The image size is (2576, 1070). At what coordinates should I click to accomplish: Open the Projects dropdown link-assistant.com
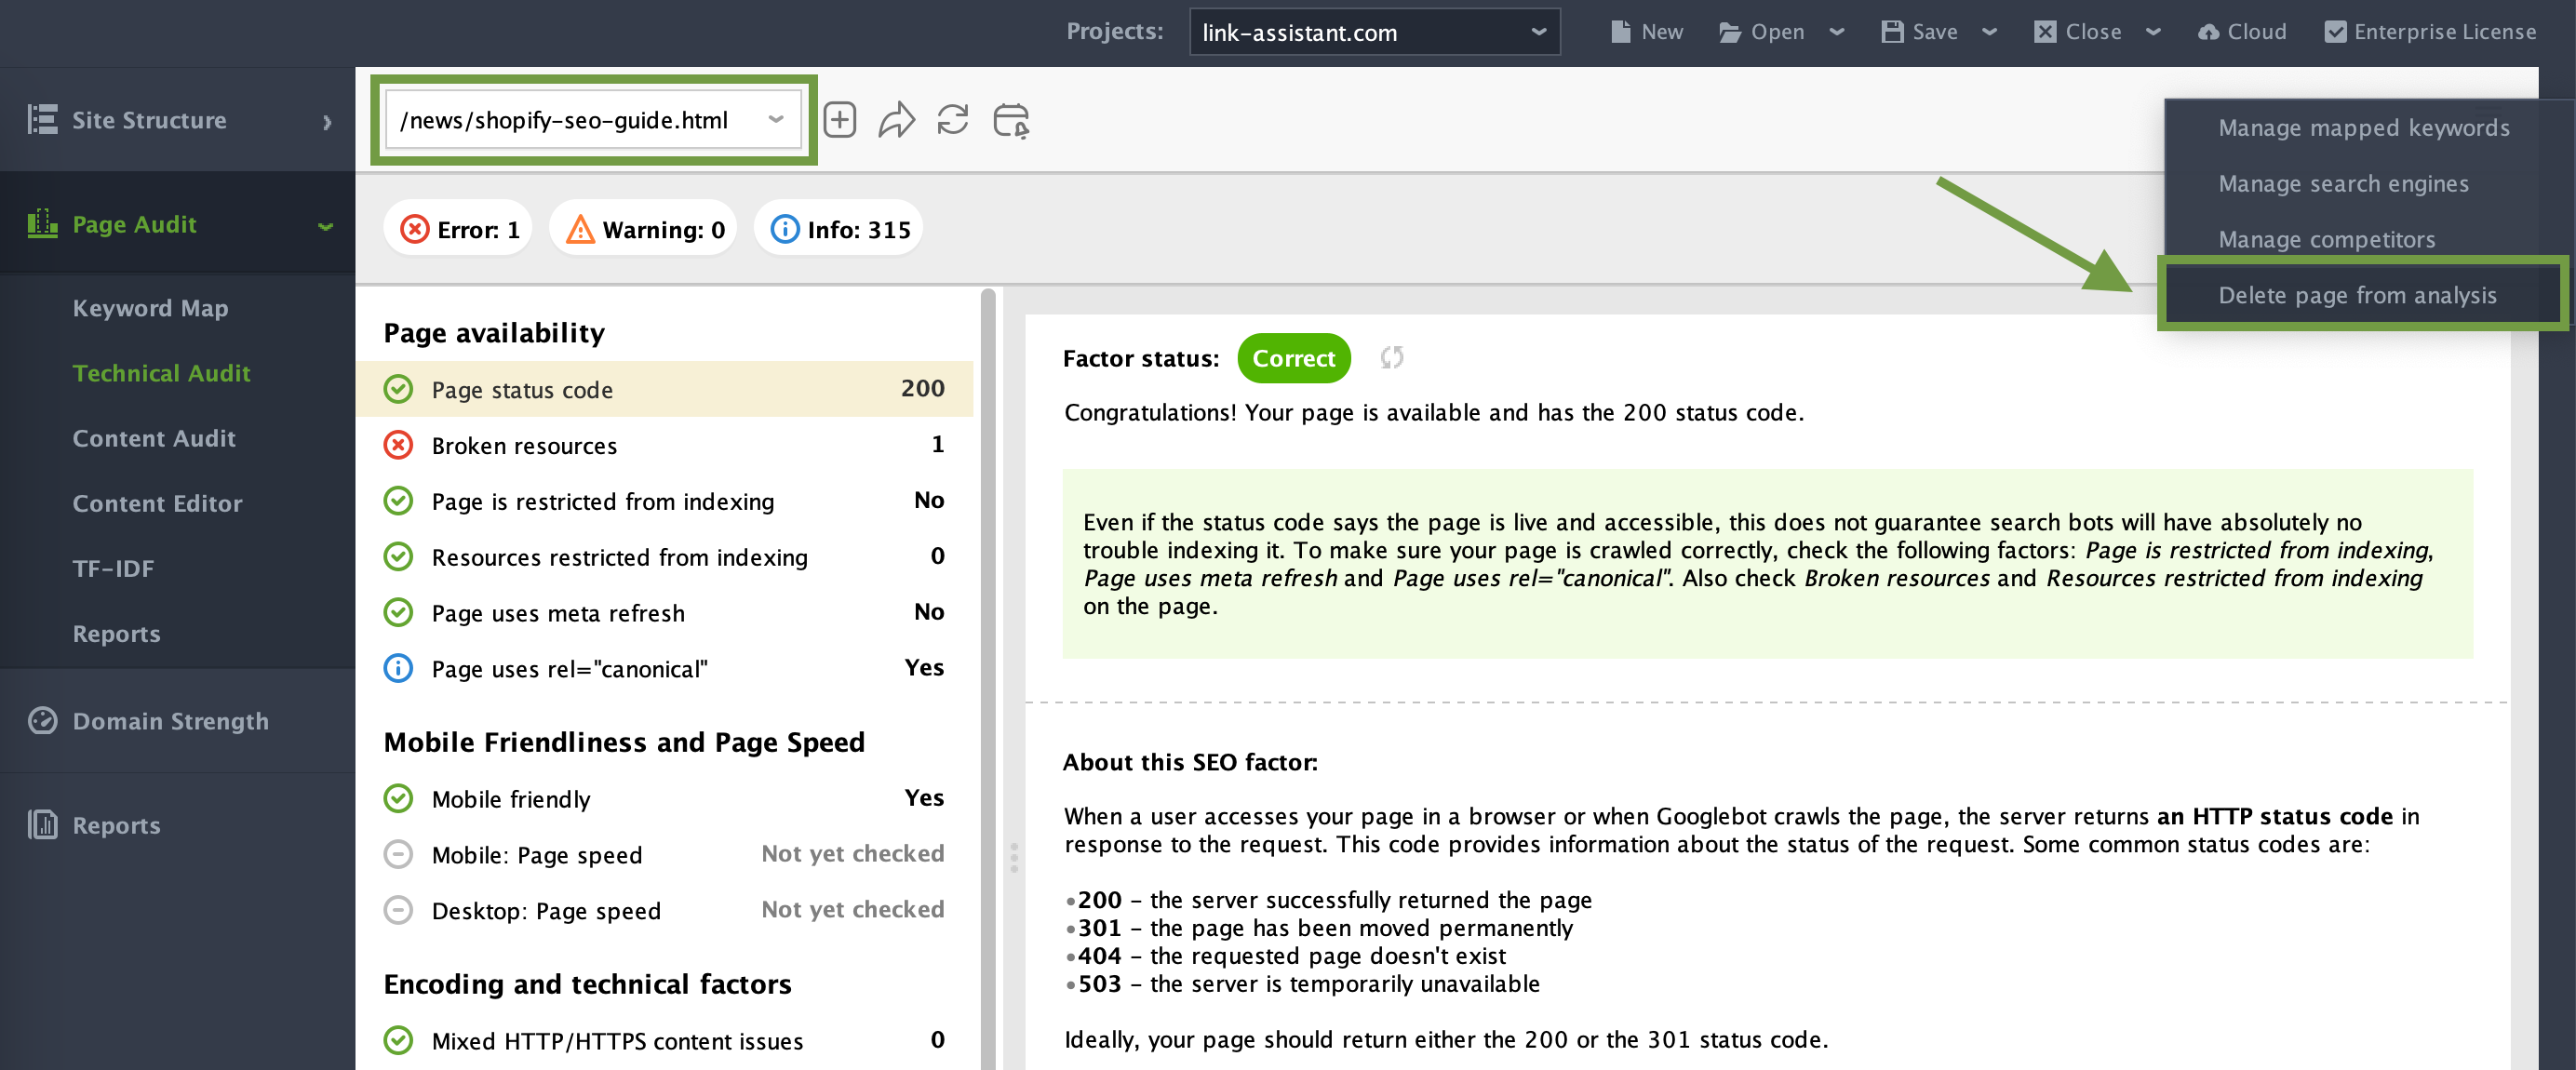pos(1374,32)
